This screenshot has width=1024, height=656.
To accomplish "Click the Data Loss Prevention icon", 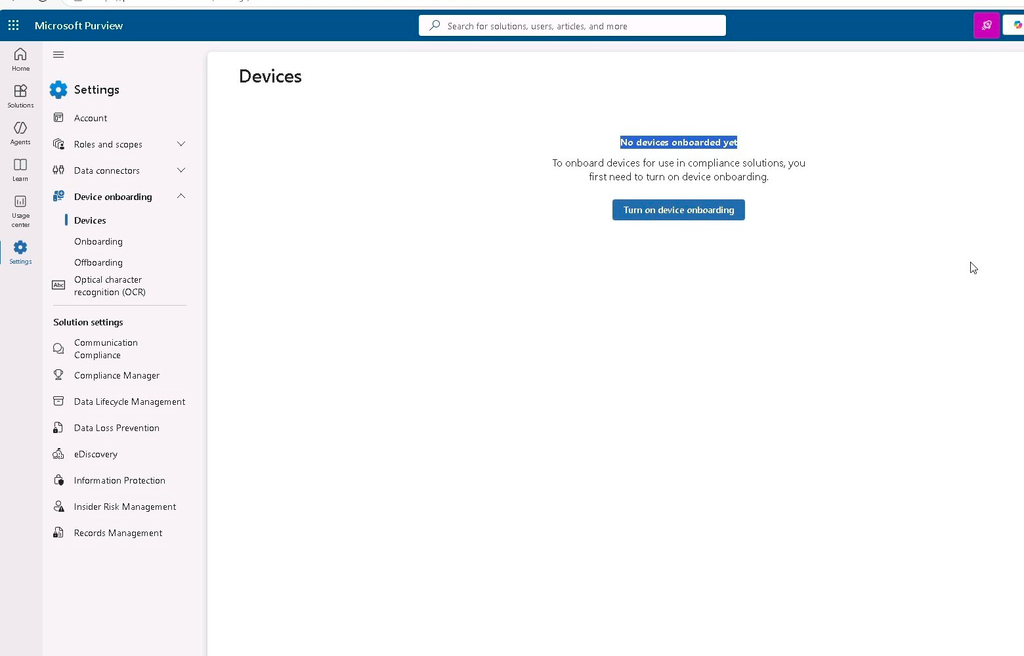I will point(58,428).
